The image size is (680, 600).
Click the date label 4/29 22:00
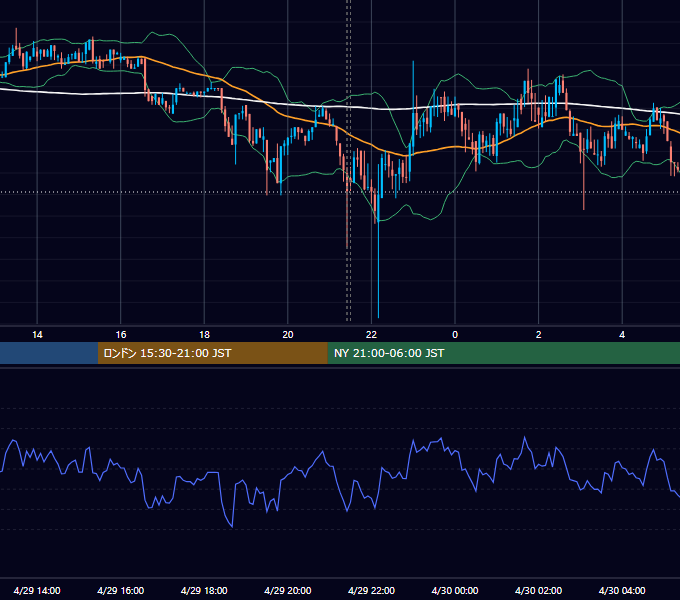click(371, 590)
